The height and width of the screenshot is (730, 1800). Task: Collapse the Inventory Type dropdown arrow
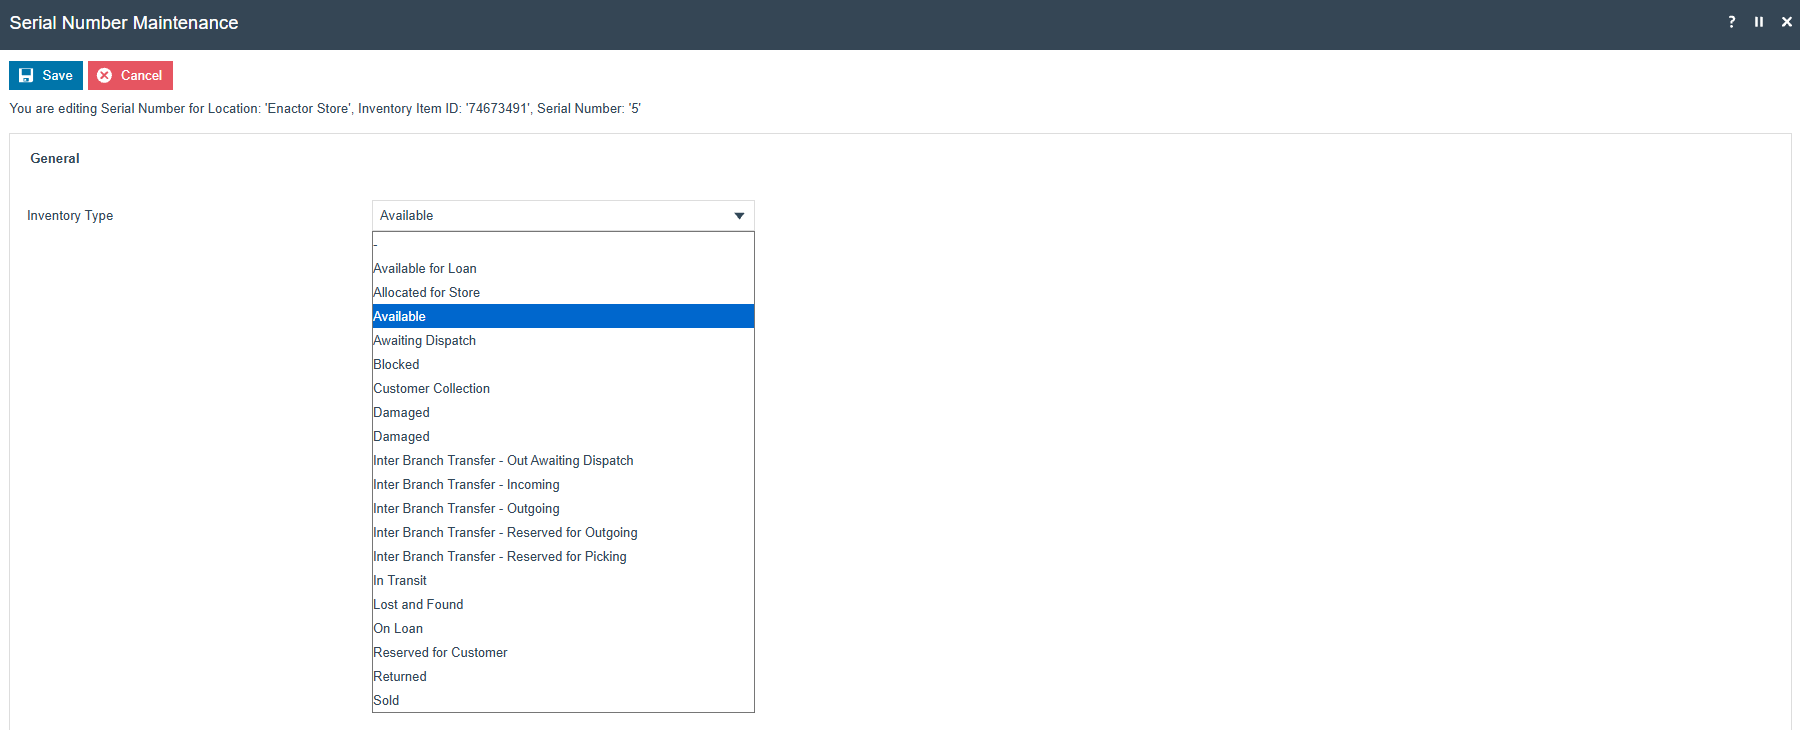click(739, 216)
